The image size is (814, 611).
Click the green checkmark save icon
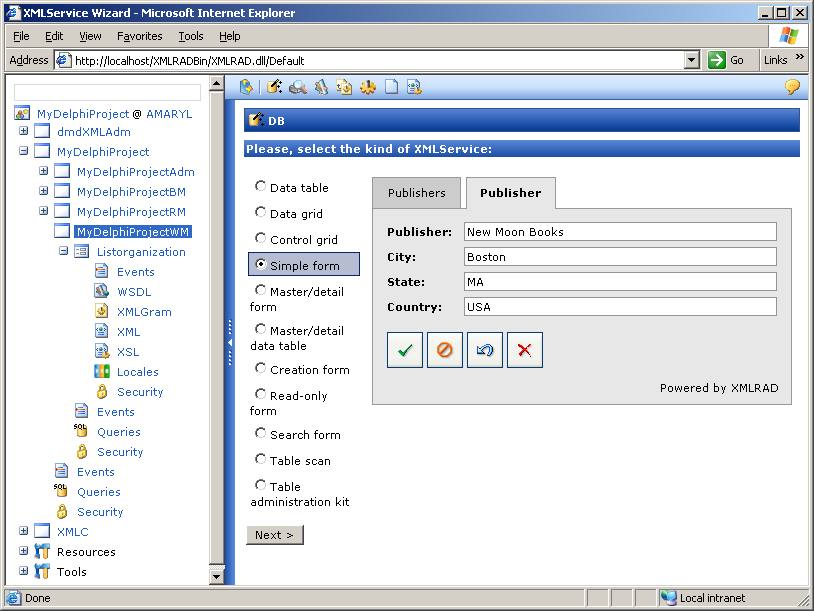pos(405,350)
